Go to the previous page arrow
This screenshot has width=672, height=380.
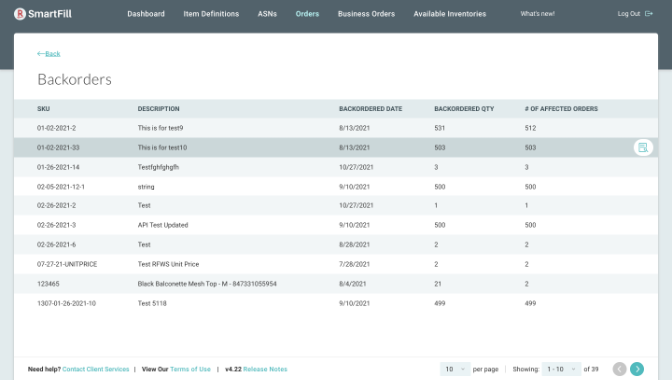coord(619,369)
